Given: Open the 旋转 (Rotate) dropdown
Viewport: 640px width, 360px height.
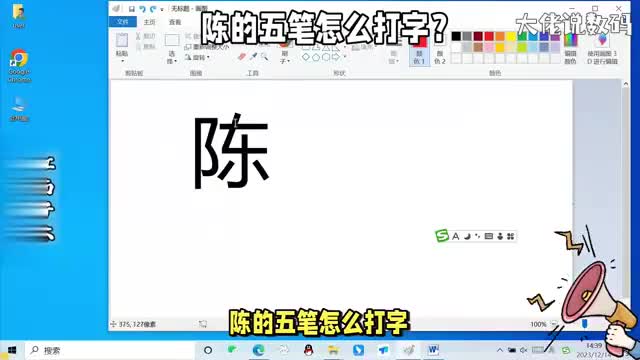Looking at the screenshot, I should click(197, 58).
